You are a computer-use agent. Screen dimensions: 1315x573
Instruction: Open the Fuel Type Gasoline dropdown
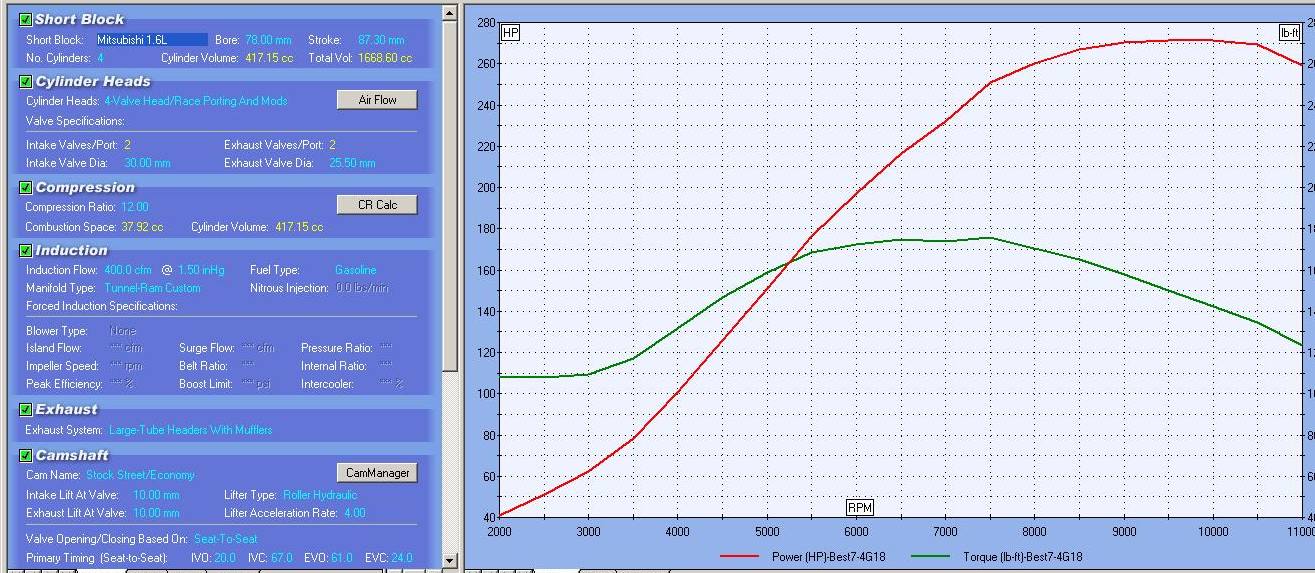pyautogui.click(x=355, y=270)
